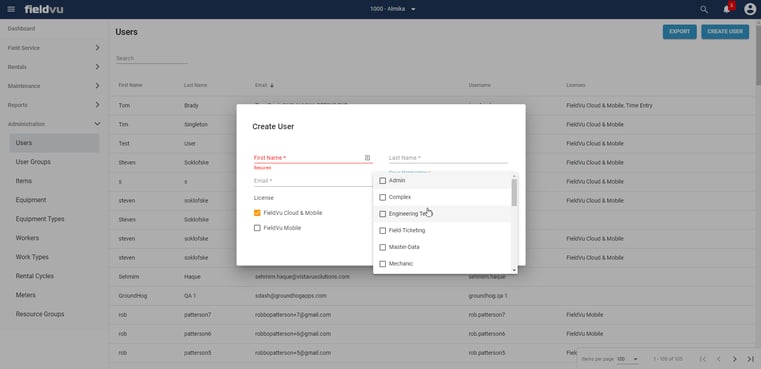Open the 1000 - Almika company dropdown
761x369 pixels.
coord(393,9)
